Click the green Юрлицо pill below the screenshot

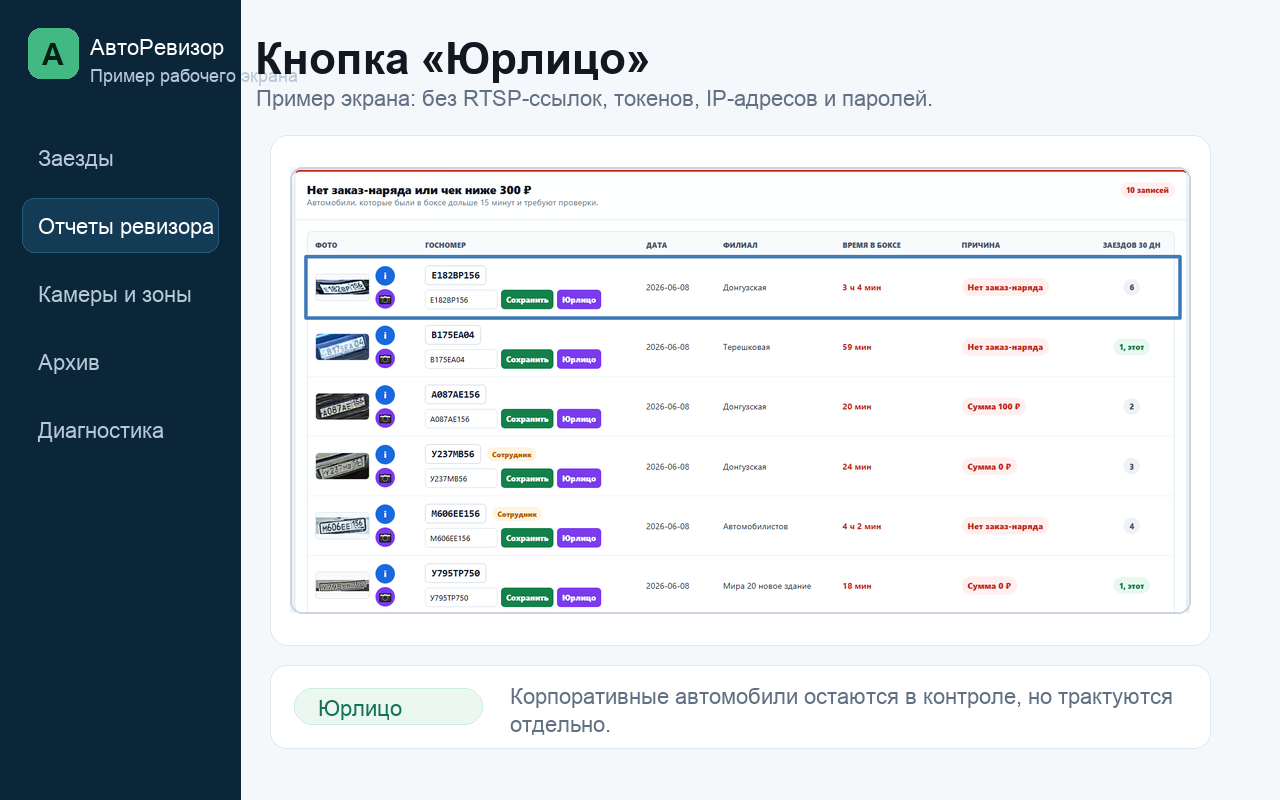point(388,707)
